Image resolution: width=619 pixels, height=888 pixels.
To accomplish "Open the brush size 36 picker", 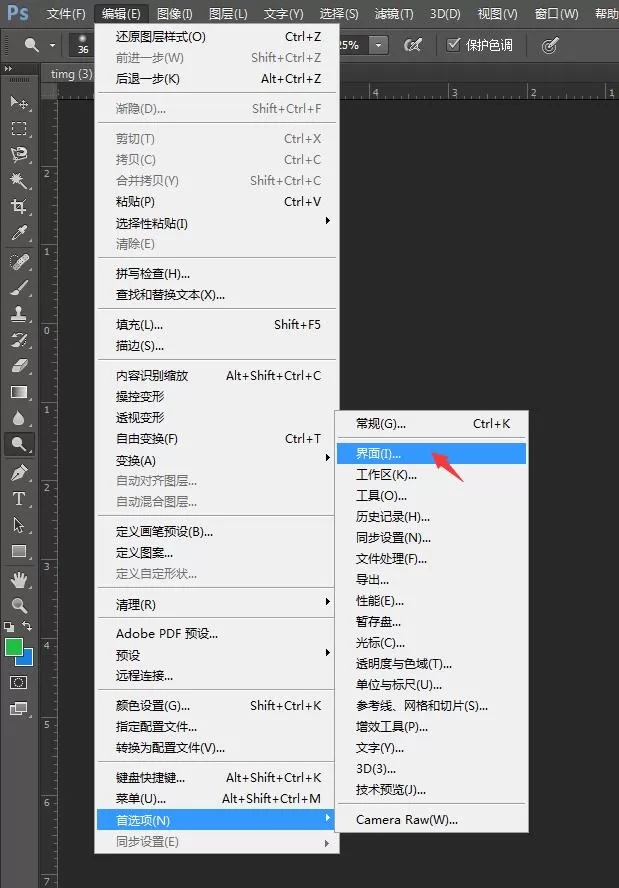I will [x=83, y=45].
